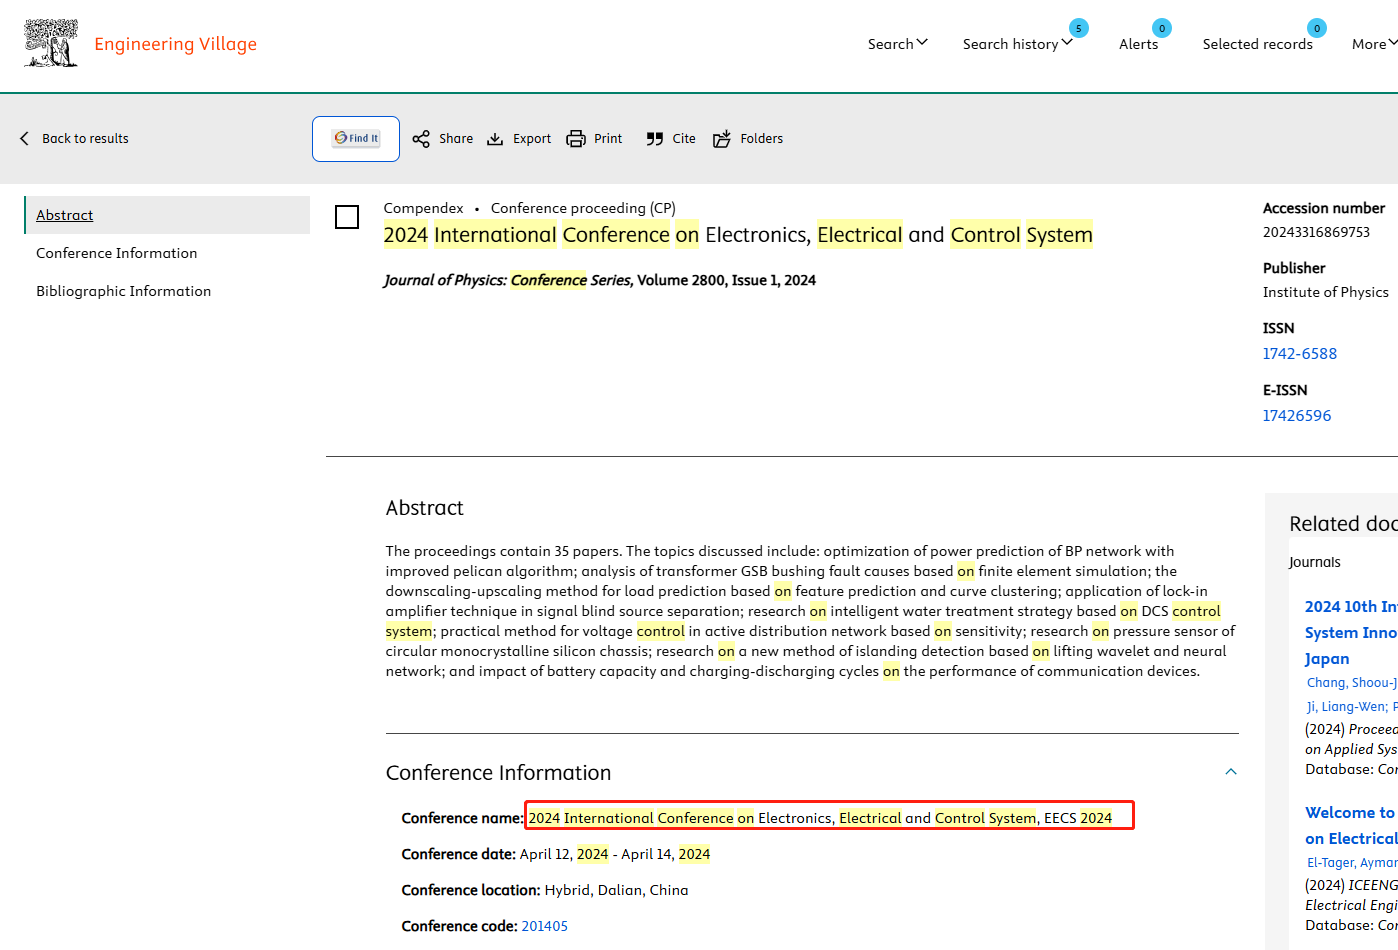This screenshot has width=1398, height=950.
Task: Click the ISSN 1742-6588 link
Action: (1299, 354)
